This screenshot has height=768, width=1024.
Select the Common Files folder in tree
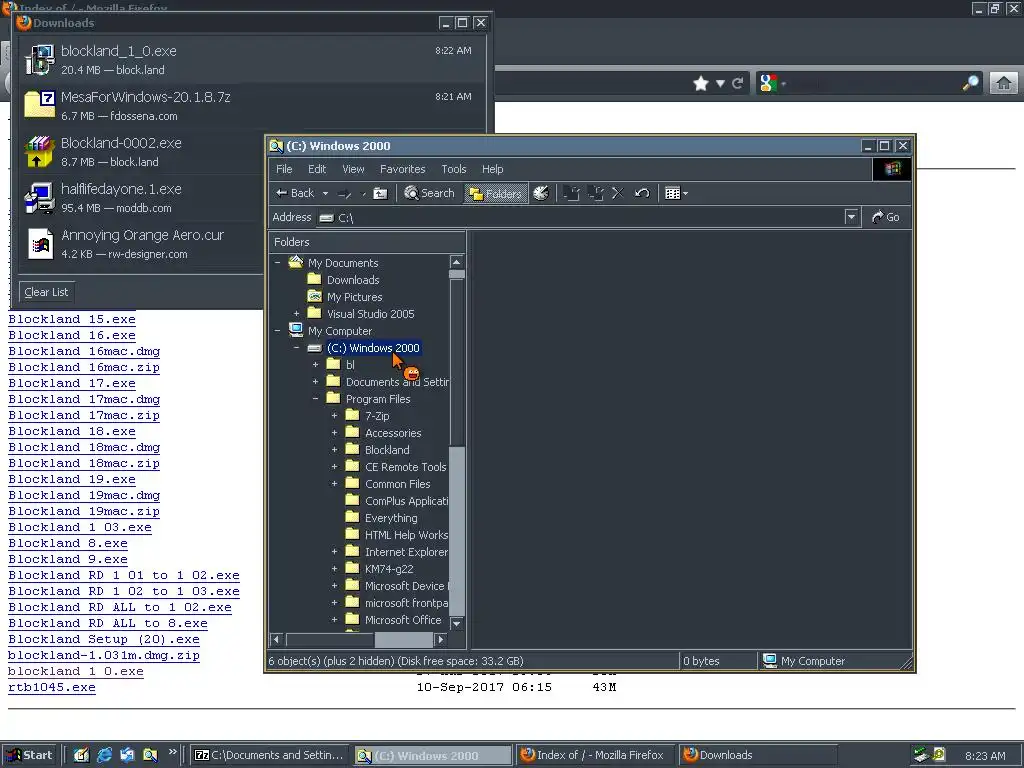coord(397,483)
